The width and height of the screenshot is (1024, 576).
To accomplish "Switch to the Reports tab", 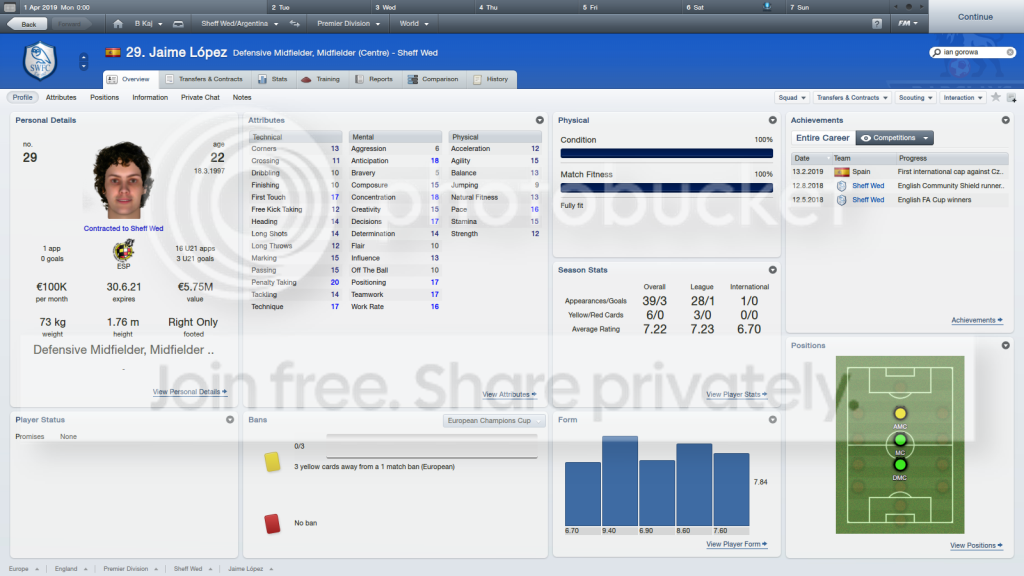I will [x=375, y=79].
